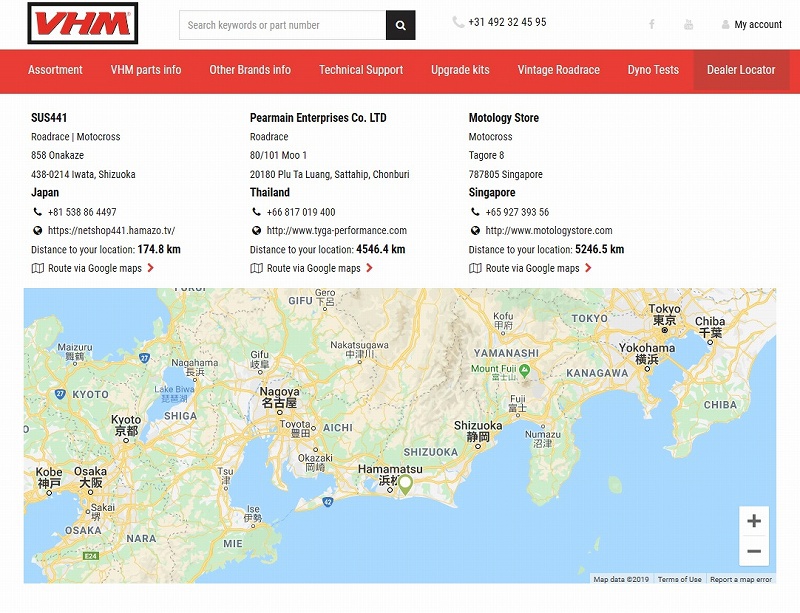Image resolution: width=800 pixels, height=613 pixels.
Task: Open My account link
Action: pos(758,24)
